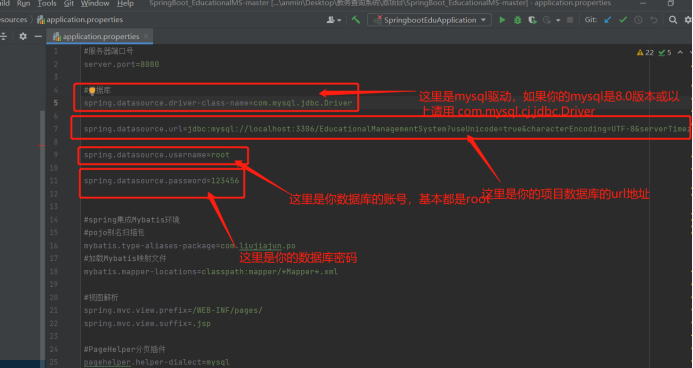The width and height of the screenshot is (693, 368).
Task: Show Git history using the clock icon
Action: pos(638,20)
